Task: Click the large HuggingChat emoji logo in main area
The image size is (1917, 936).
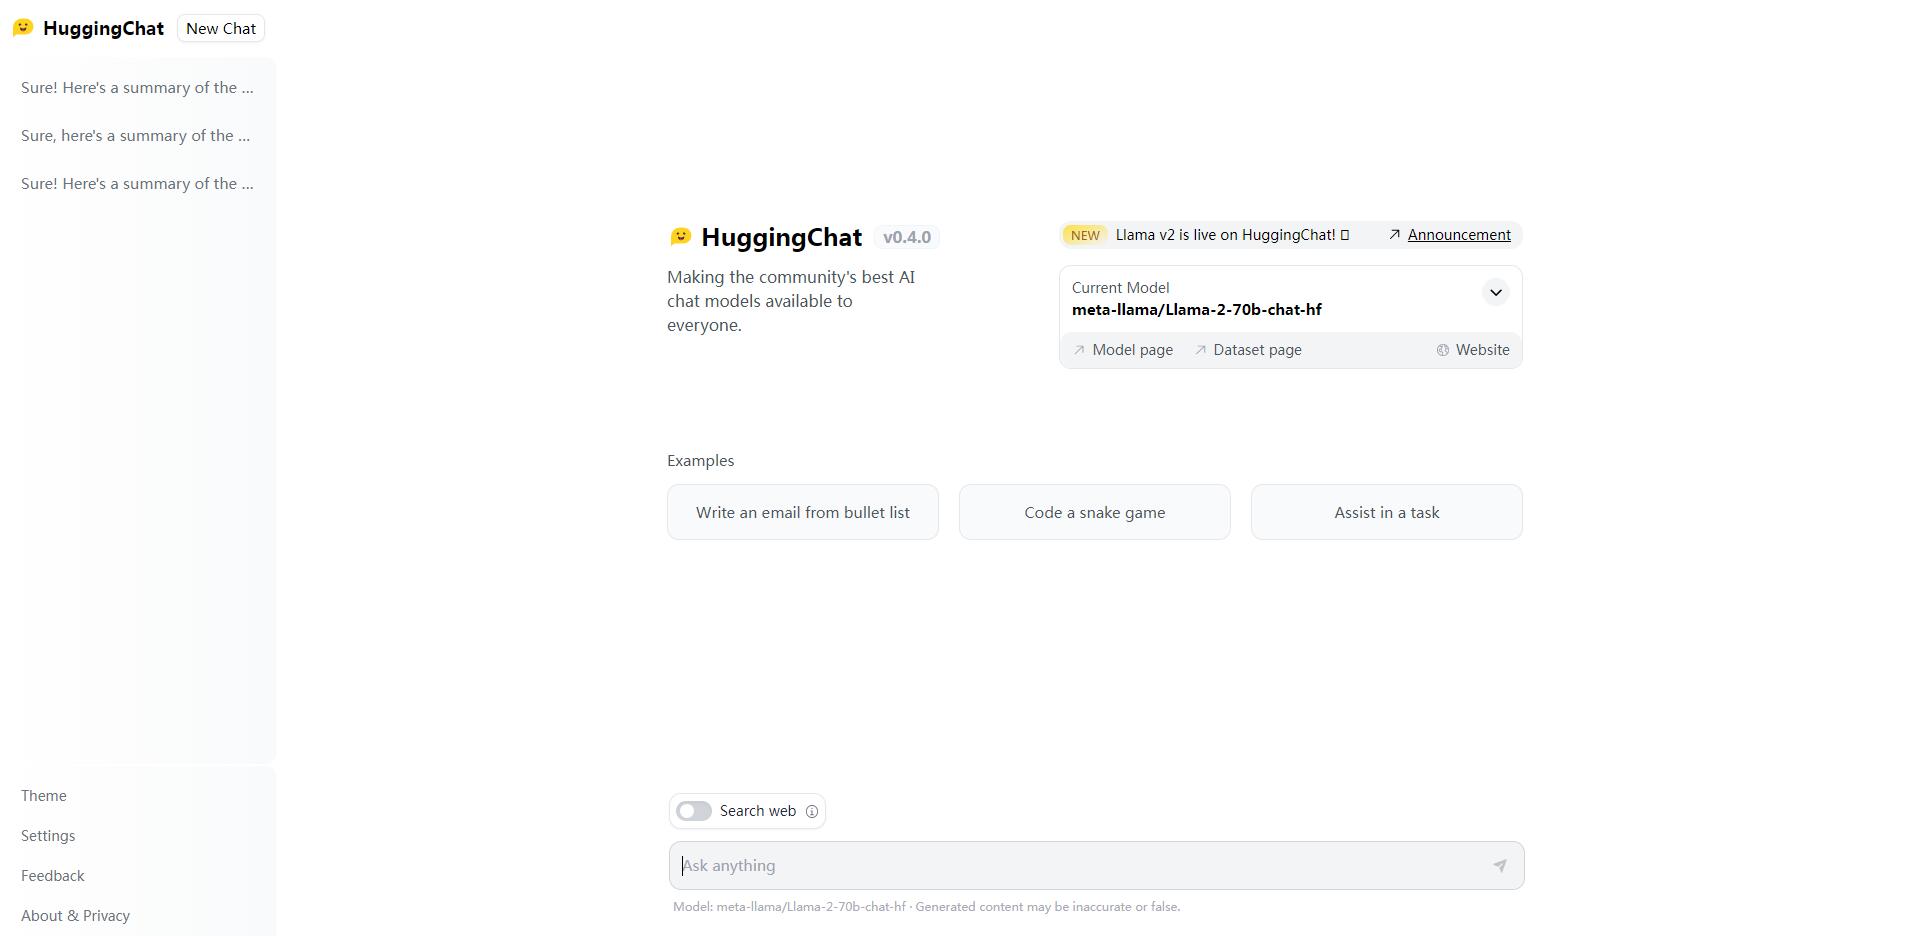Action: click(x=681, y=237)
